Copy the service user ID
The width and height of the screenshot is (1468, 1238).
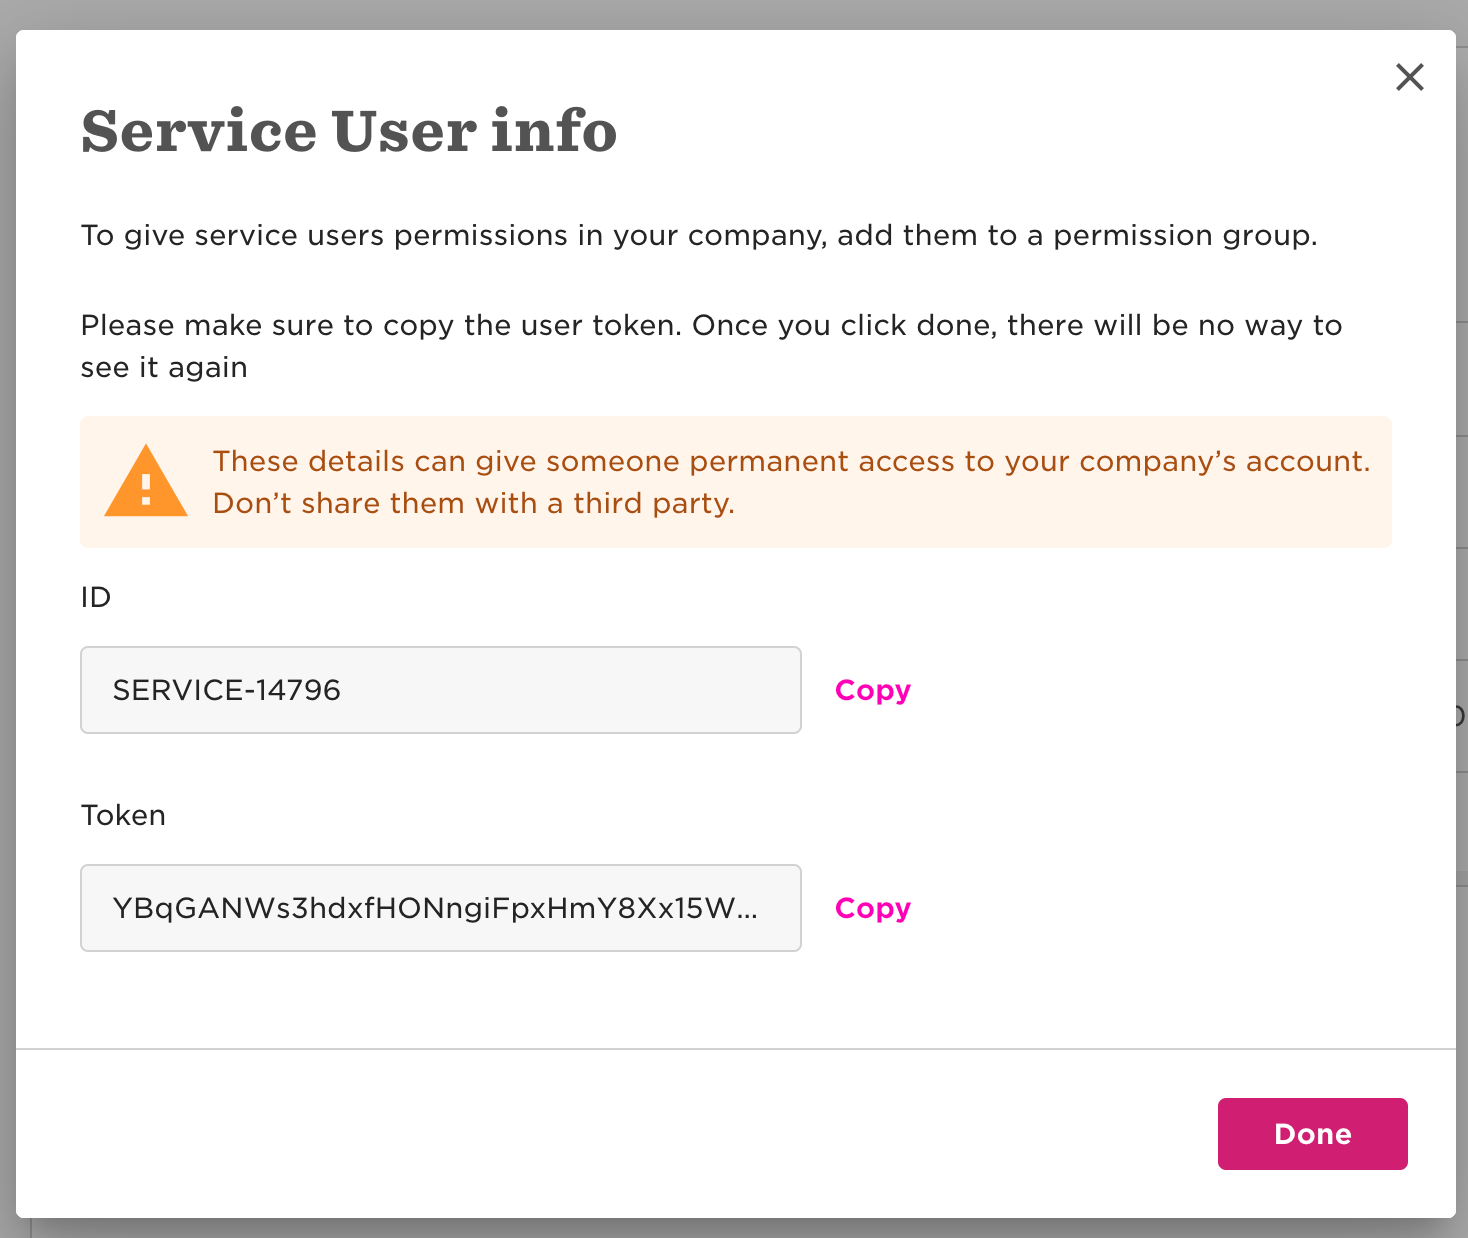873,690
